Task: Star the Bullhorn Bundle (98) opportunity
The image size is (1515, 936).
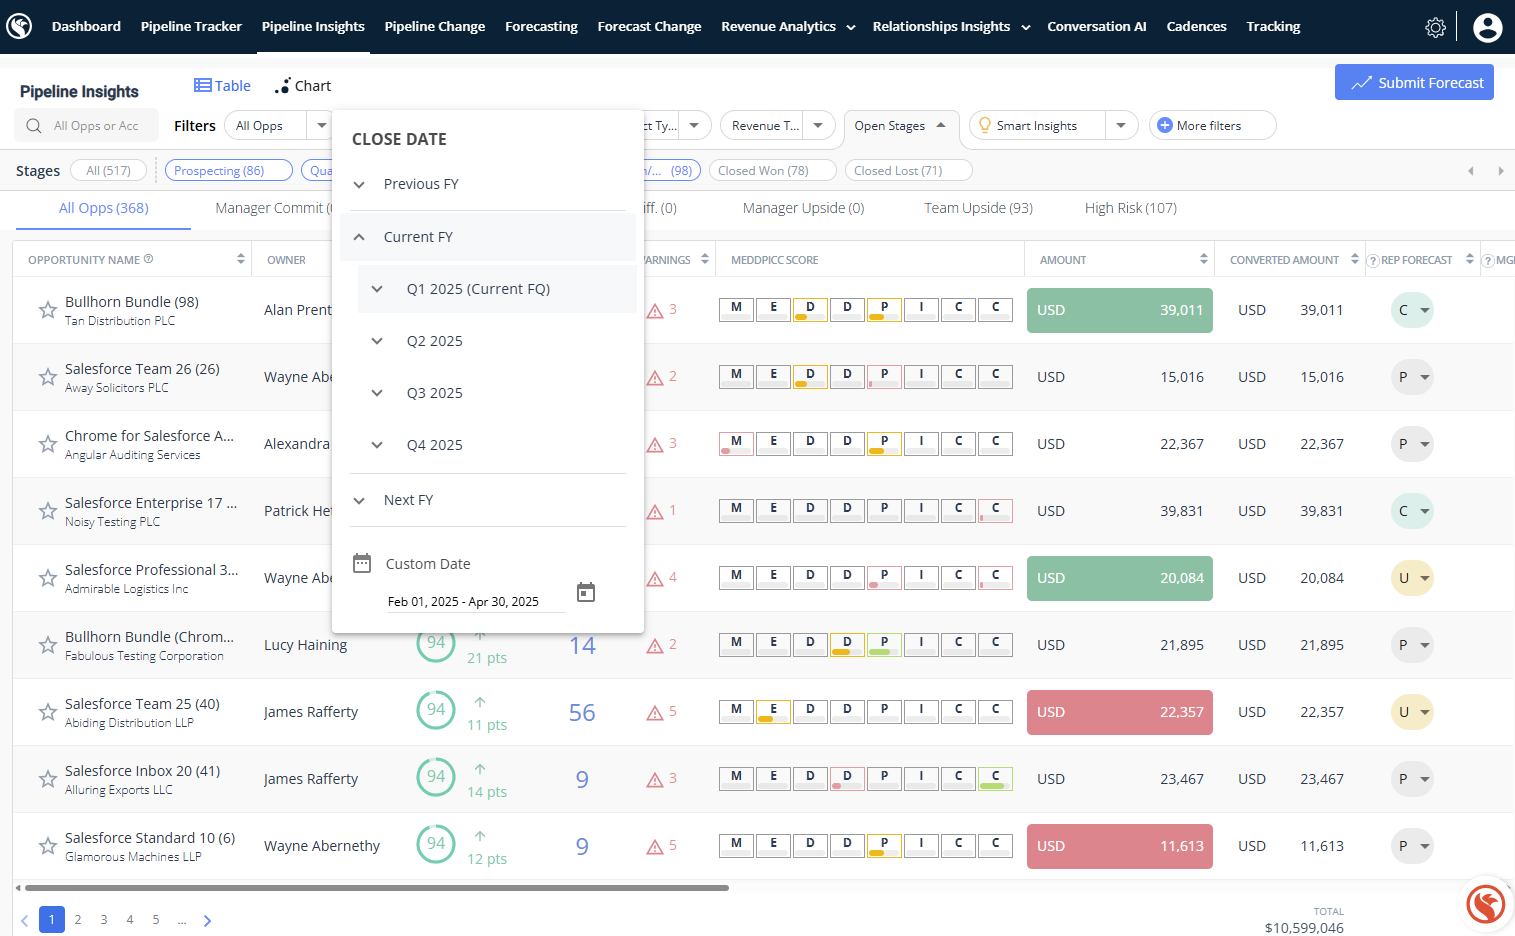Action: [47, 310]
